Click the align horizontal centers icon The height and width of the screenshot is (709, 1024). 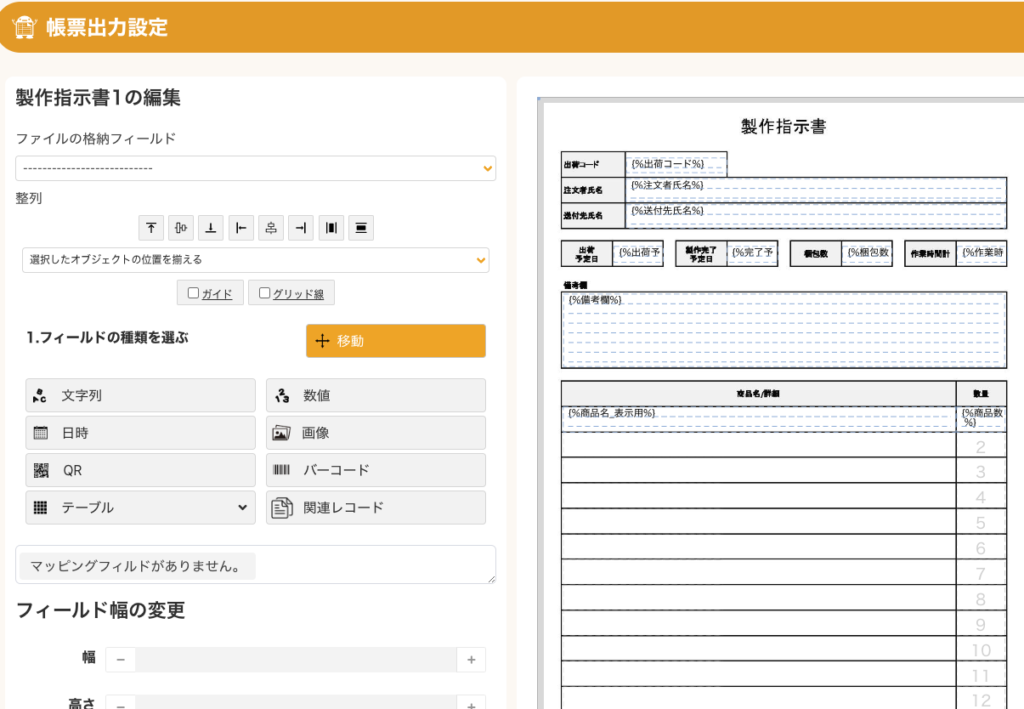[x=271, y=228]
